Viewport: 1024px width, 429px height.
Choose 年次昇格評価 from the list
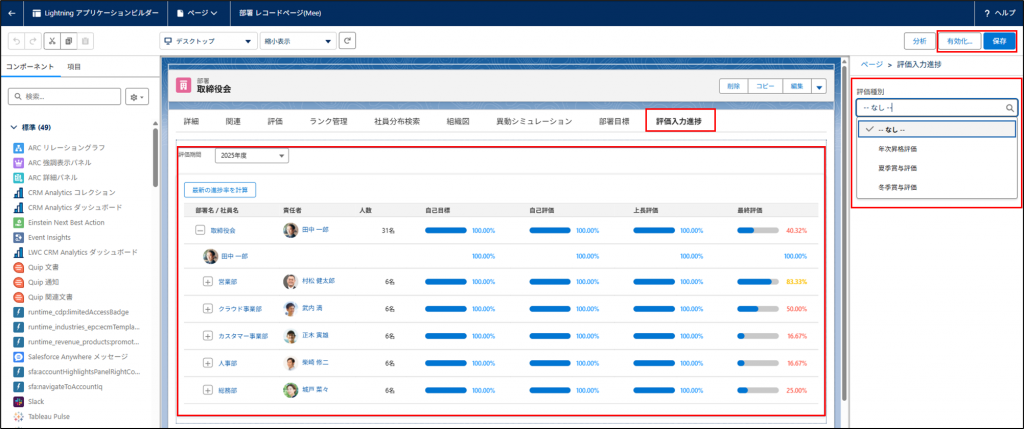[x=897, y=148]
